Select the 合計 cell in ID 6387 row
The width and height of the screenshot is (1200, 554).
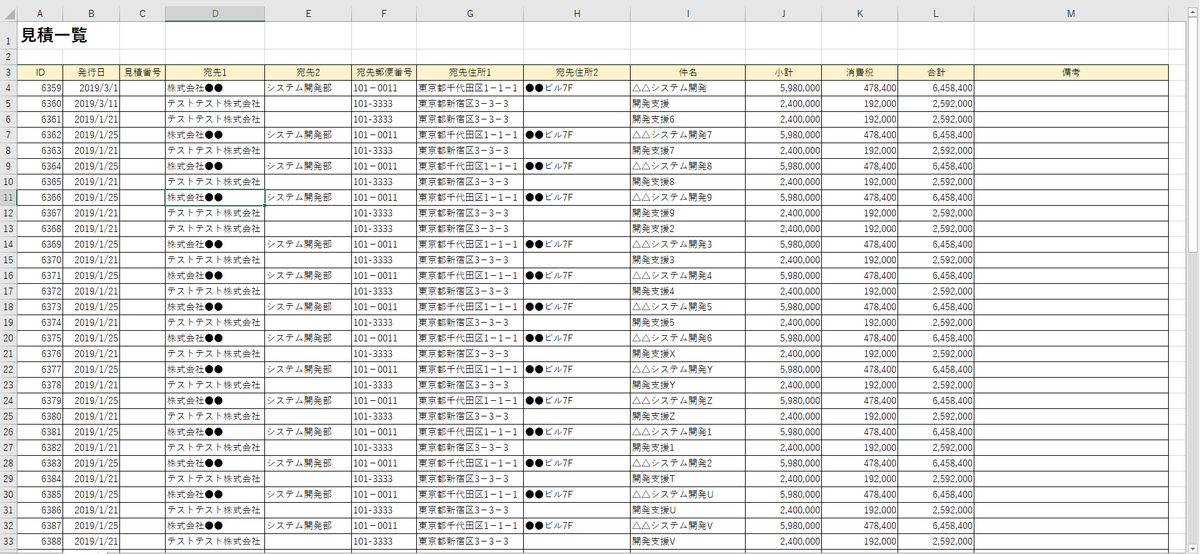tap(936, 526)
